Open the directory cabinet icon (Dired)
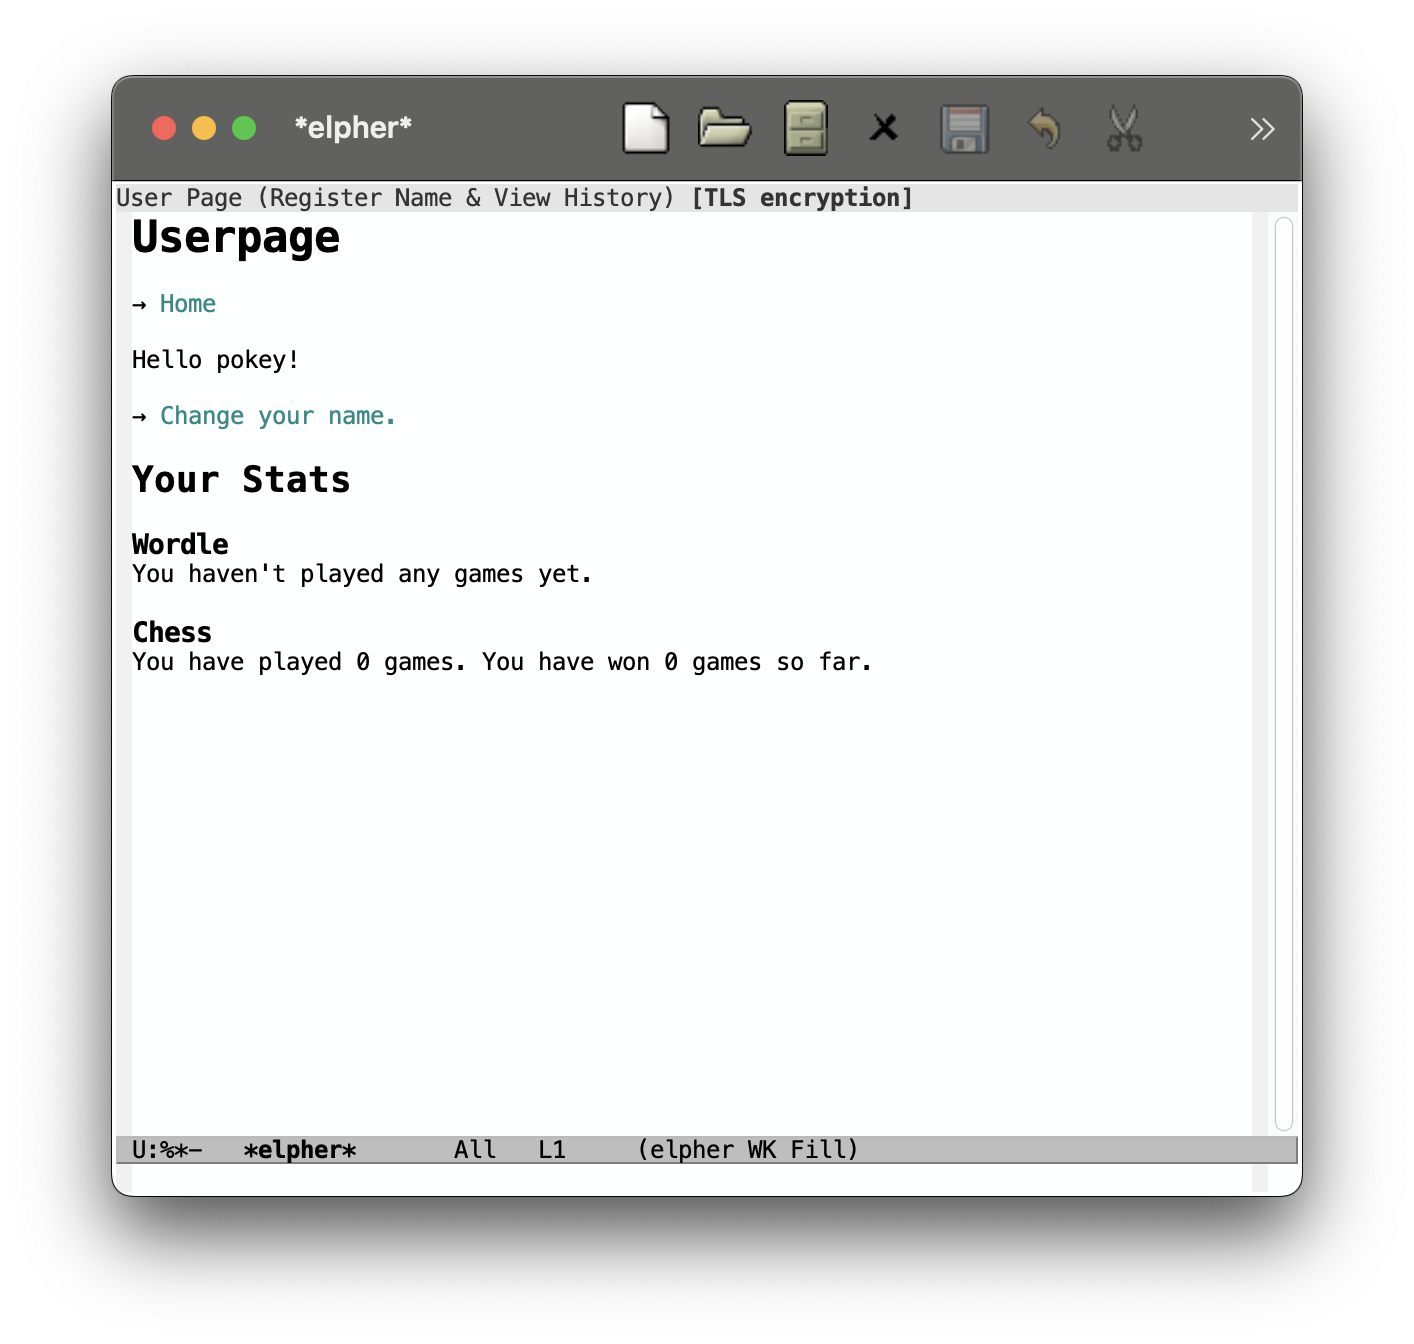Image resolution: width=1414 pixels, height=1344 pixels. click(805, 128)
